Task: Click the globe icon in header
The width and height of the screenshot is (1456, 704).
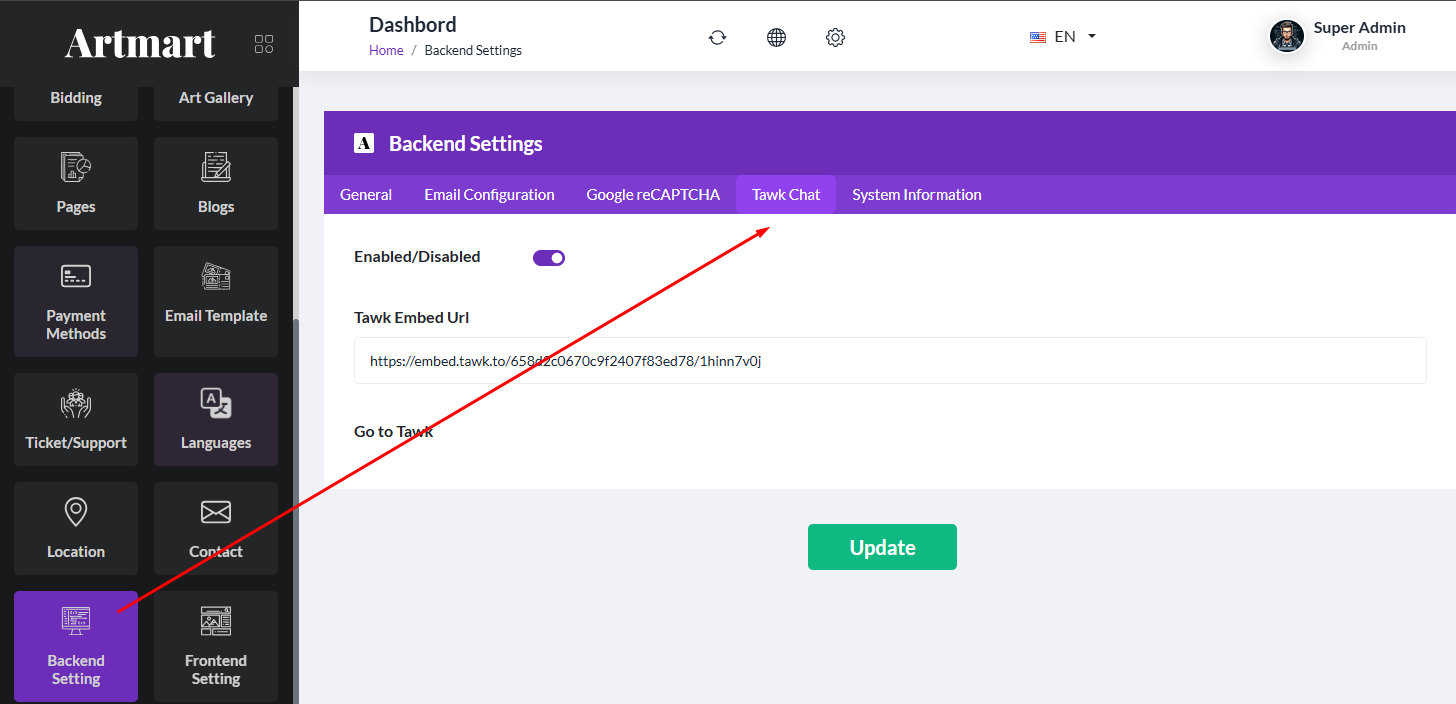Action: pos(776,37)
